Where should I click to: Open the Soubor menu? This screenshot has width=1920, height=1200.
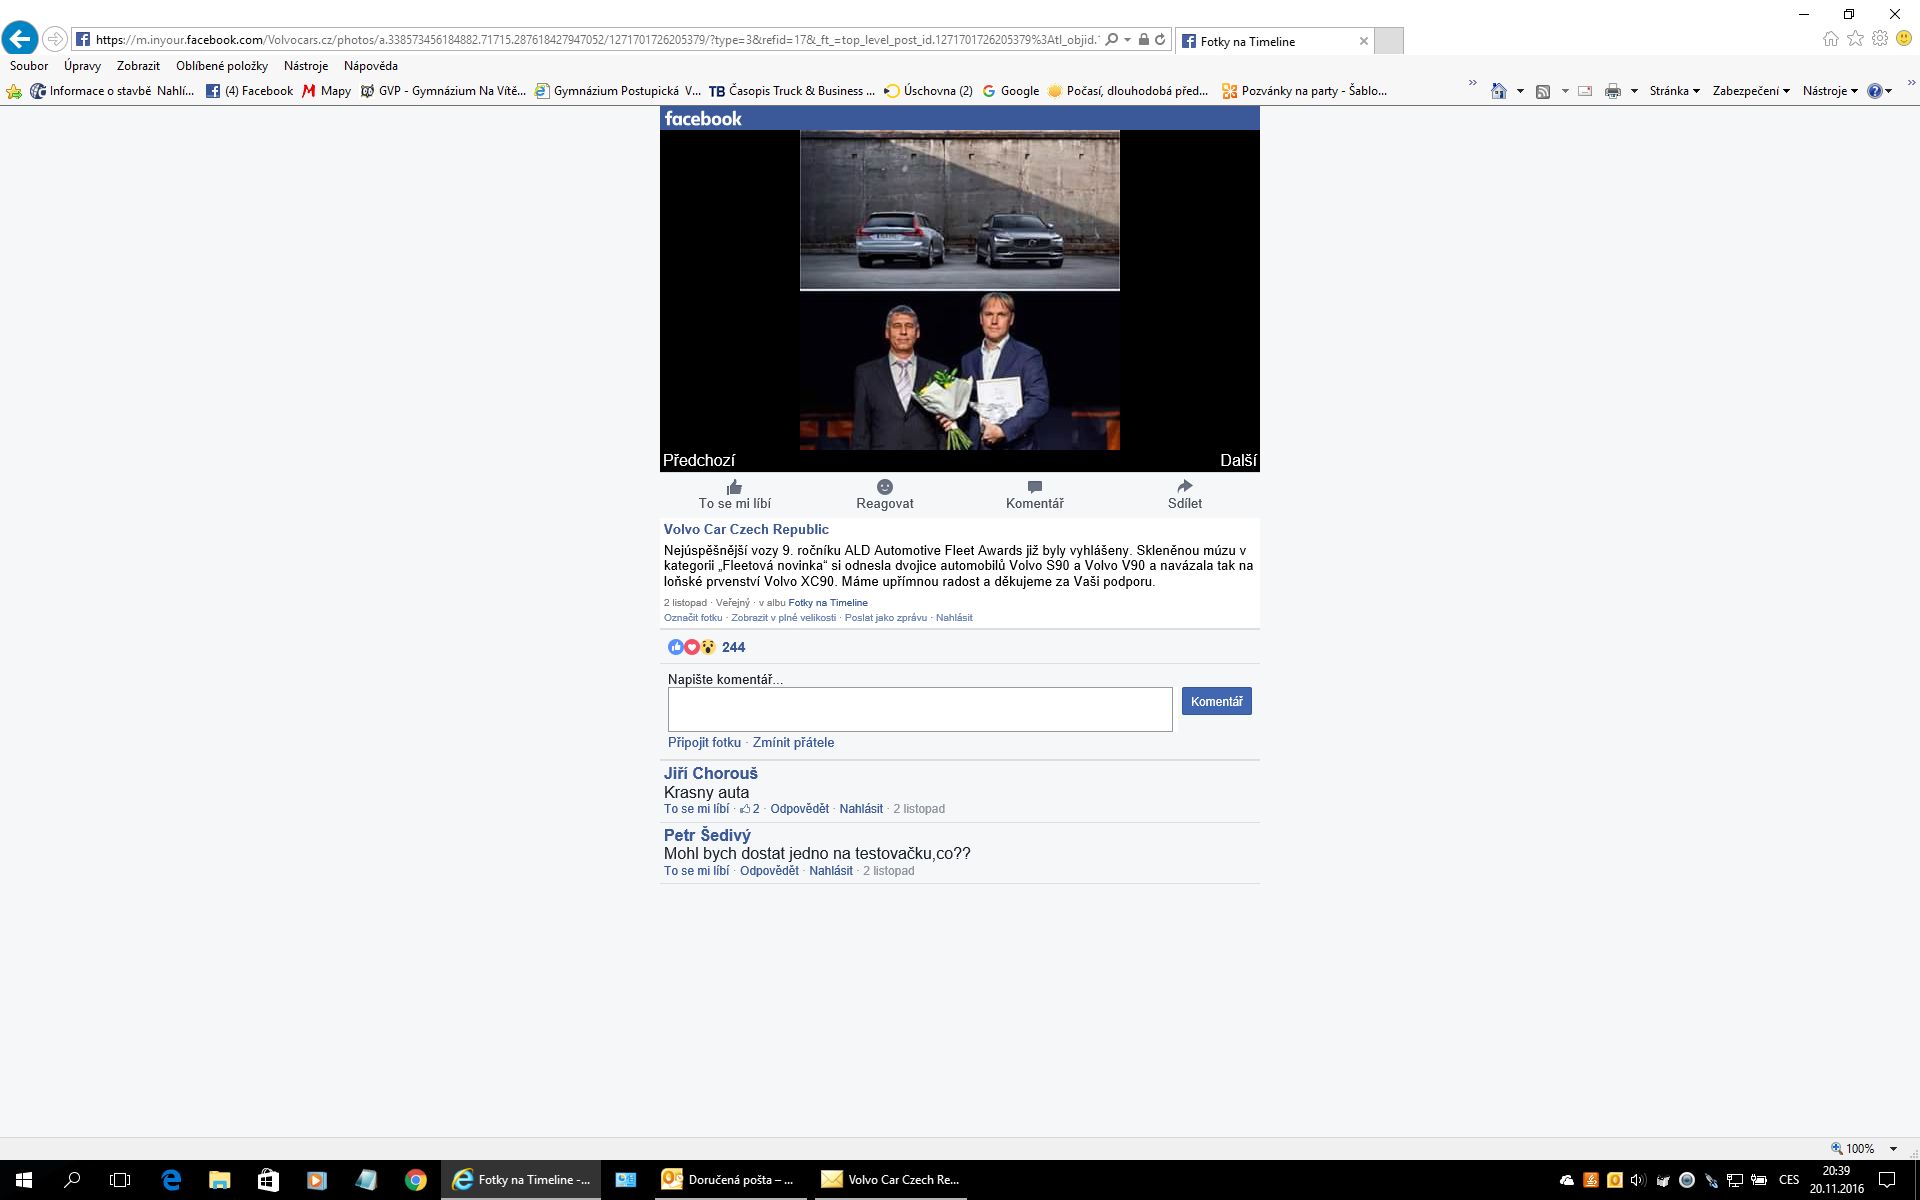(29, 66)
